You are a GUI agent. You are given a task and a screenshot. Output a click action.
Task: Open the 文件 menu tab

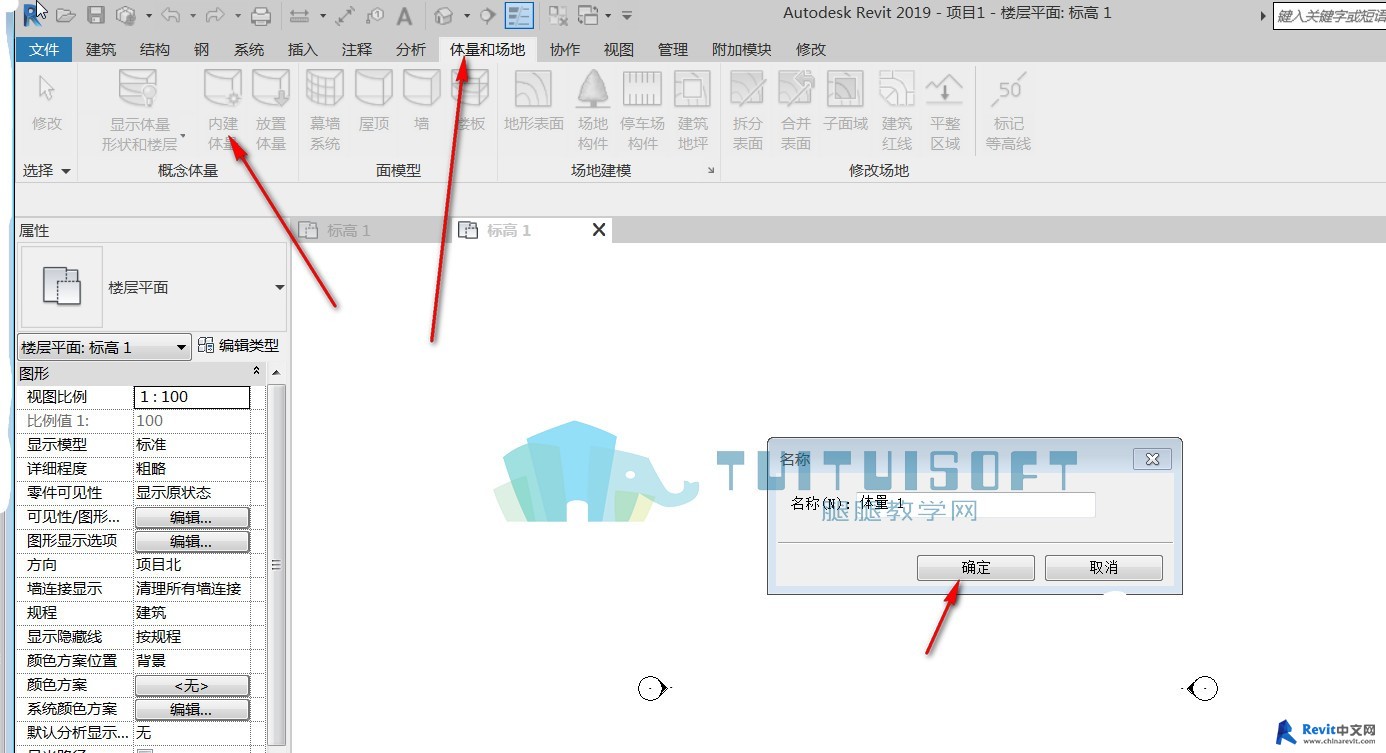[44, 49]
